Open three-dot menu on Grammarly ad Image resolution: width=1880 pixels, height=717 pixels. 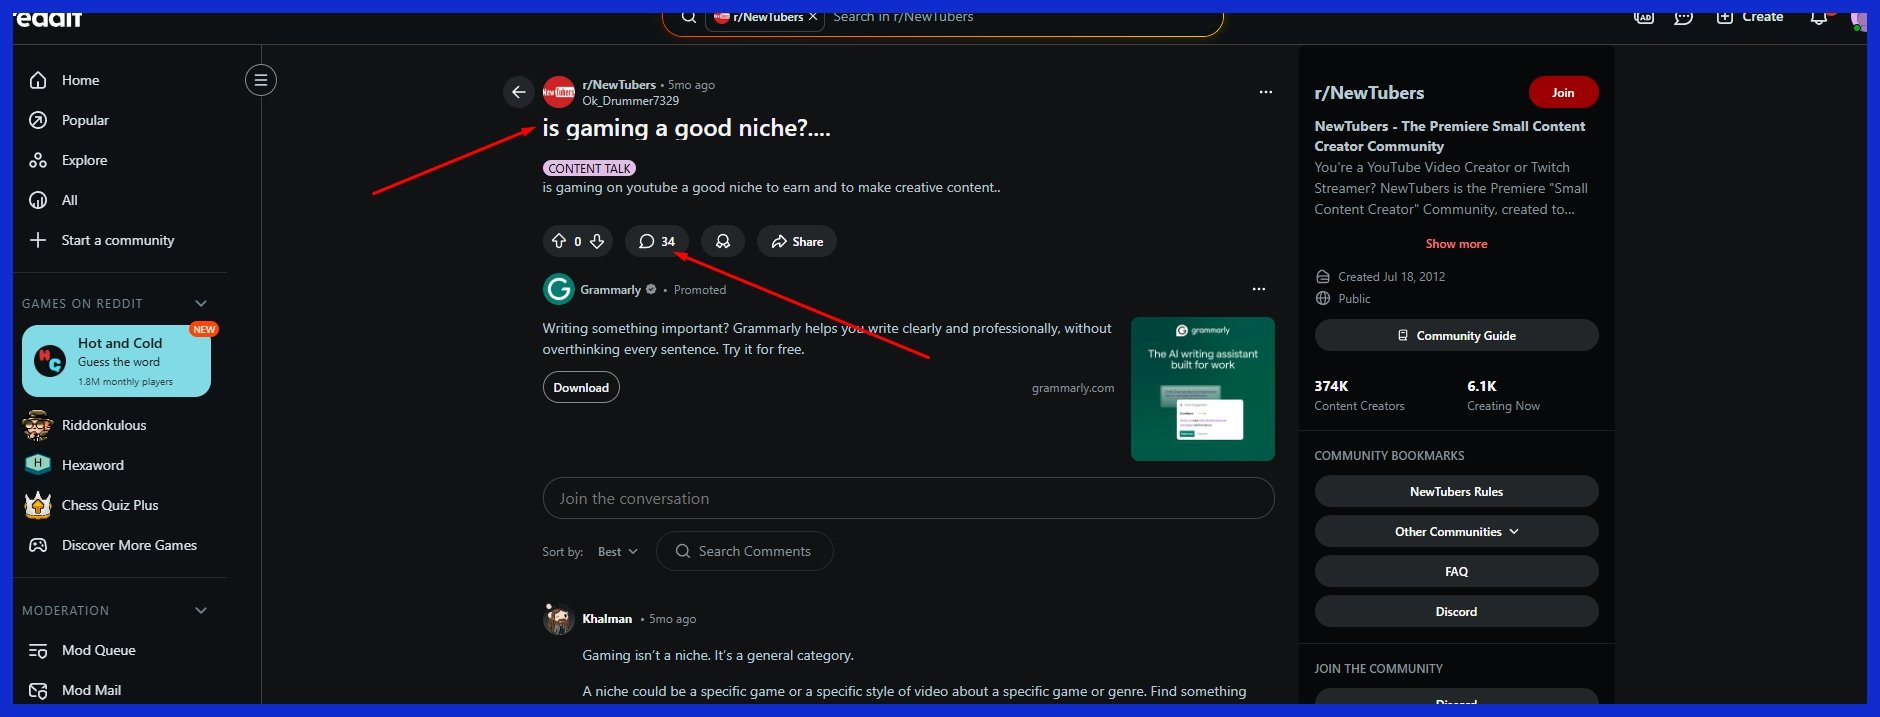pyautogui.click(x=1258, y=289)
